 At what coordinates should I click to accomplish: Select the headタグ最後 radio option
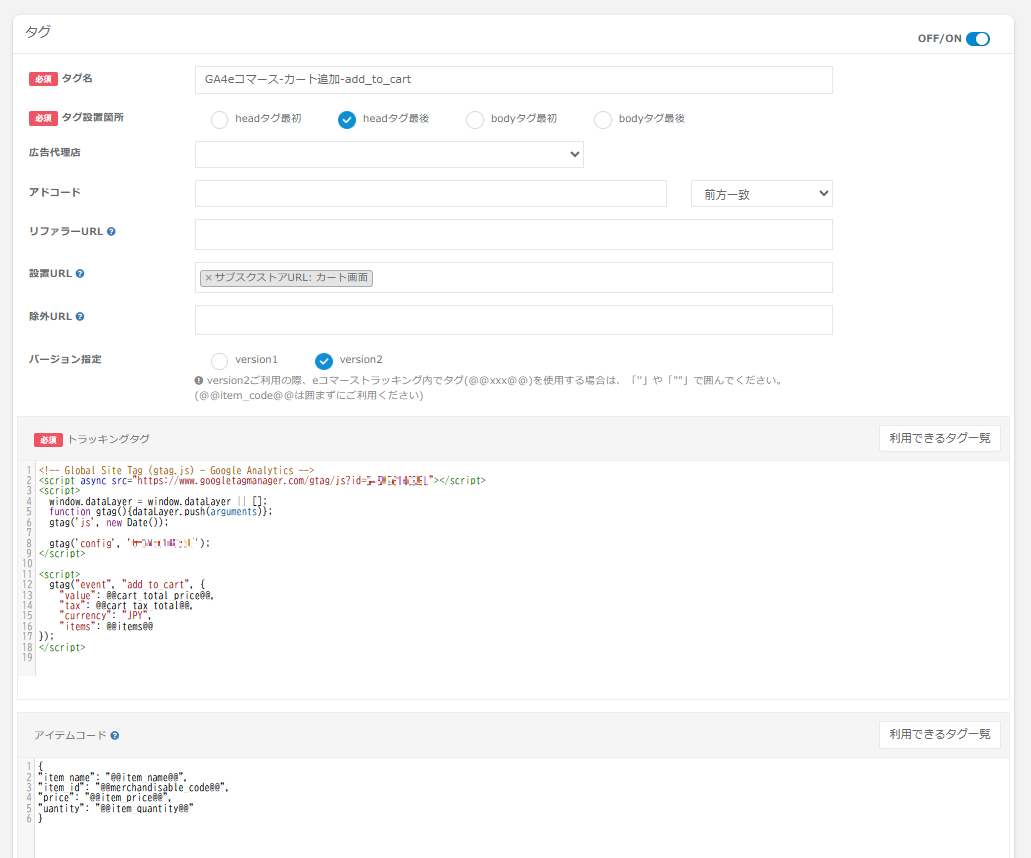347,120
